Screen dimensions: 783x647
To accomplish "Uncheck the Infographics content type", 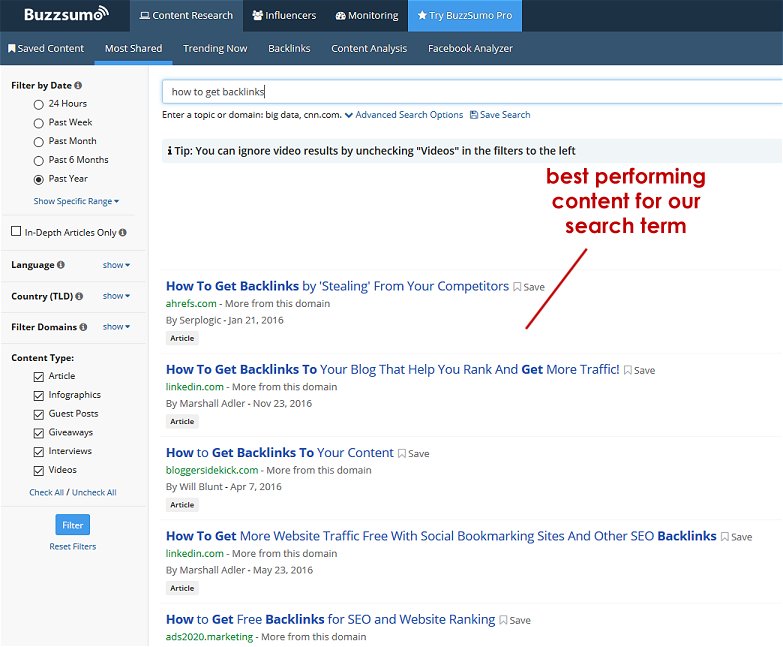I will 38,395.
